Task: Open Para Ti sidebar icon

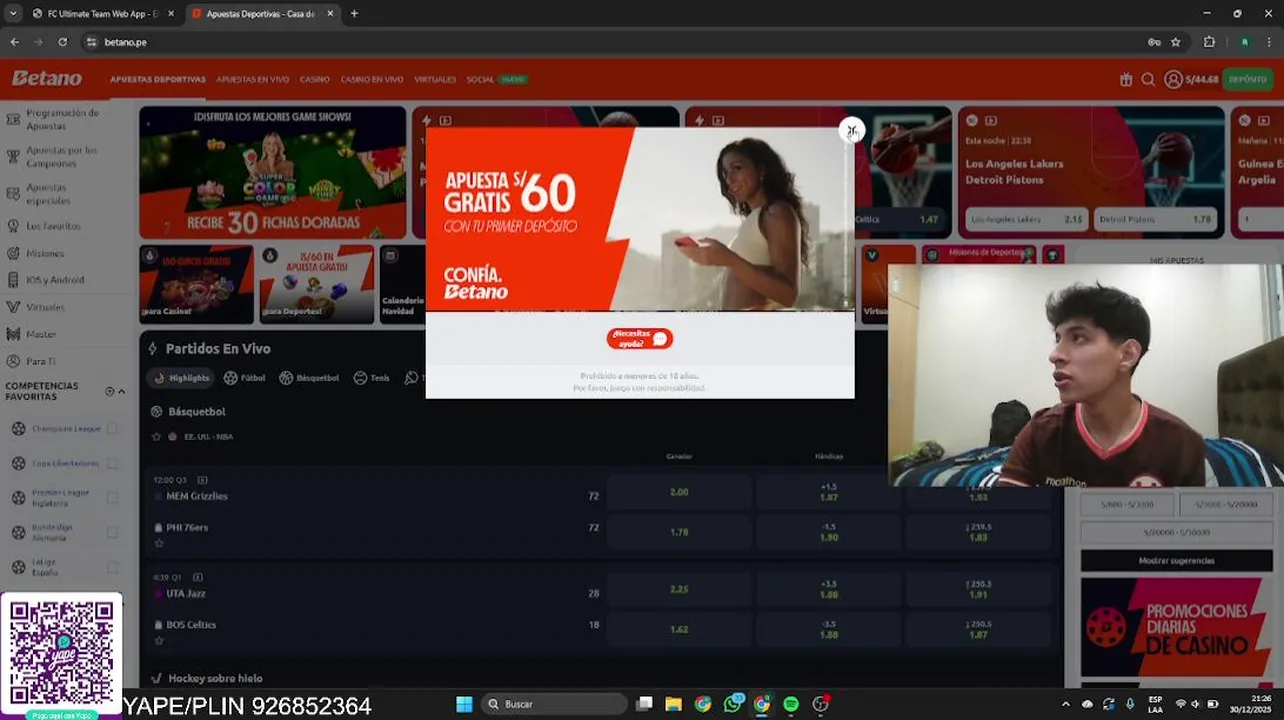Action: [x=13, y=361]
